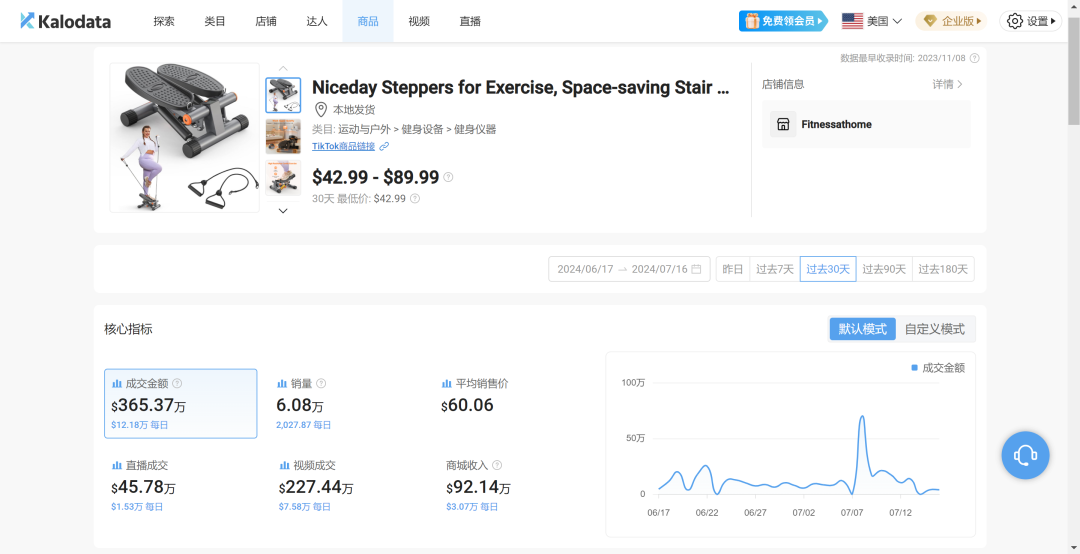Open the 设置 settings menu
Screen dimensions: 1080x554
click(x=1030, y=21)
